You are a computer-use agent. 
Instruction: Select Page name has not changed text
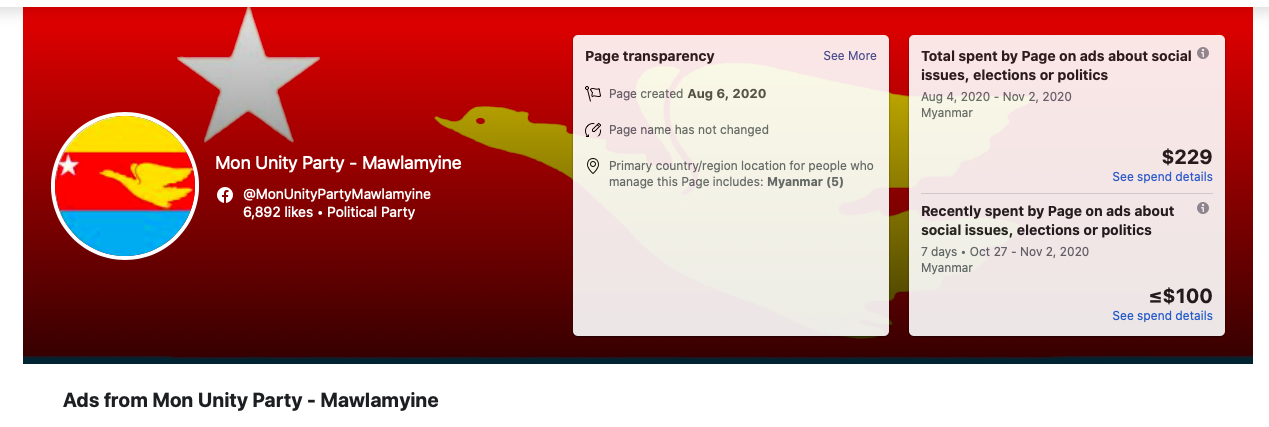pyautogui.click(x=689, y=130)
